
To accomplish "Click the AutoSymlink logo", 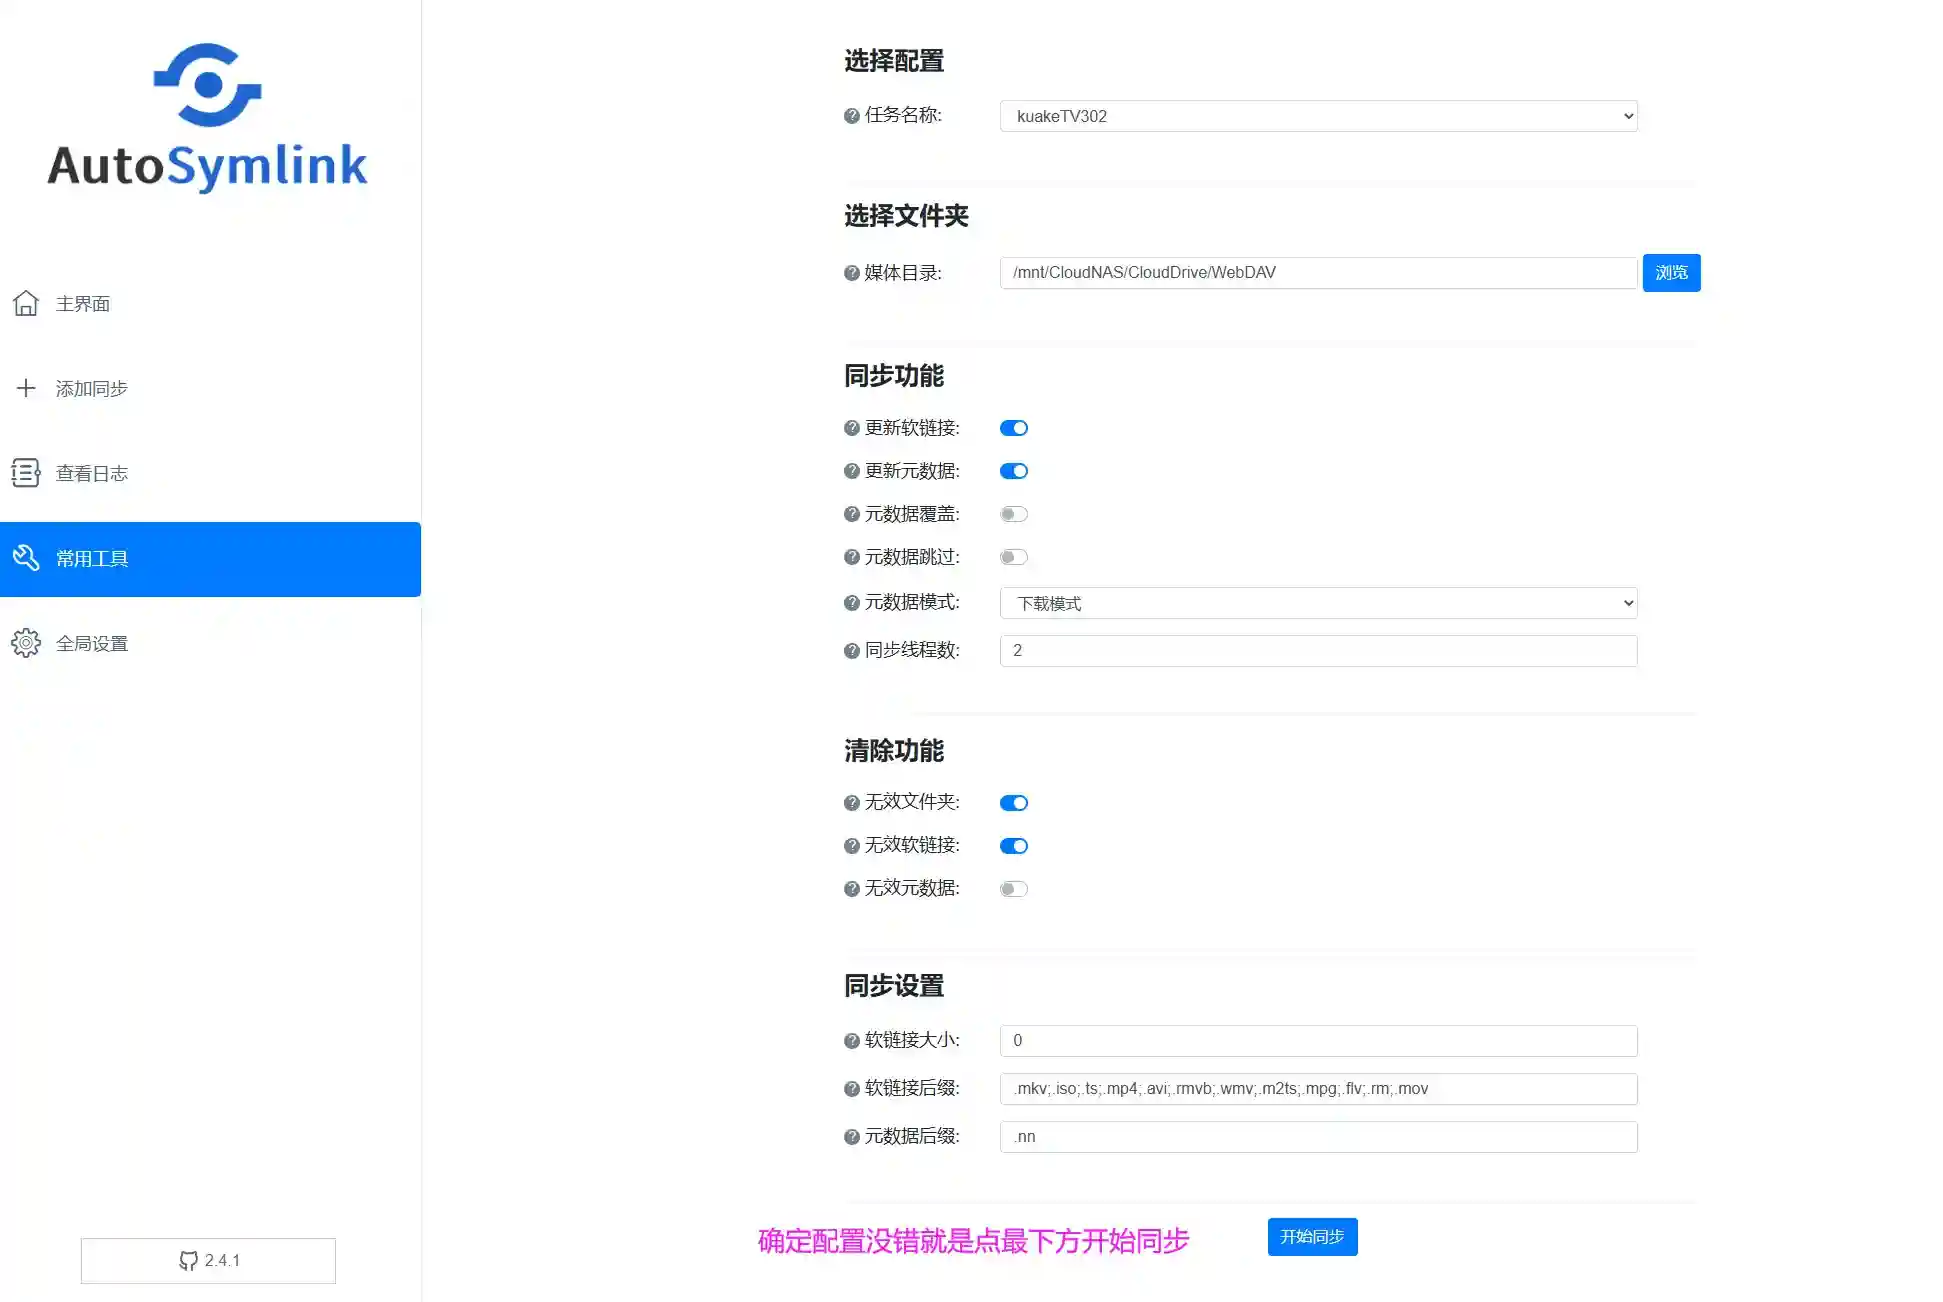I will tap(207, 115).
